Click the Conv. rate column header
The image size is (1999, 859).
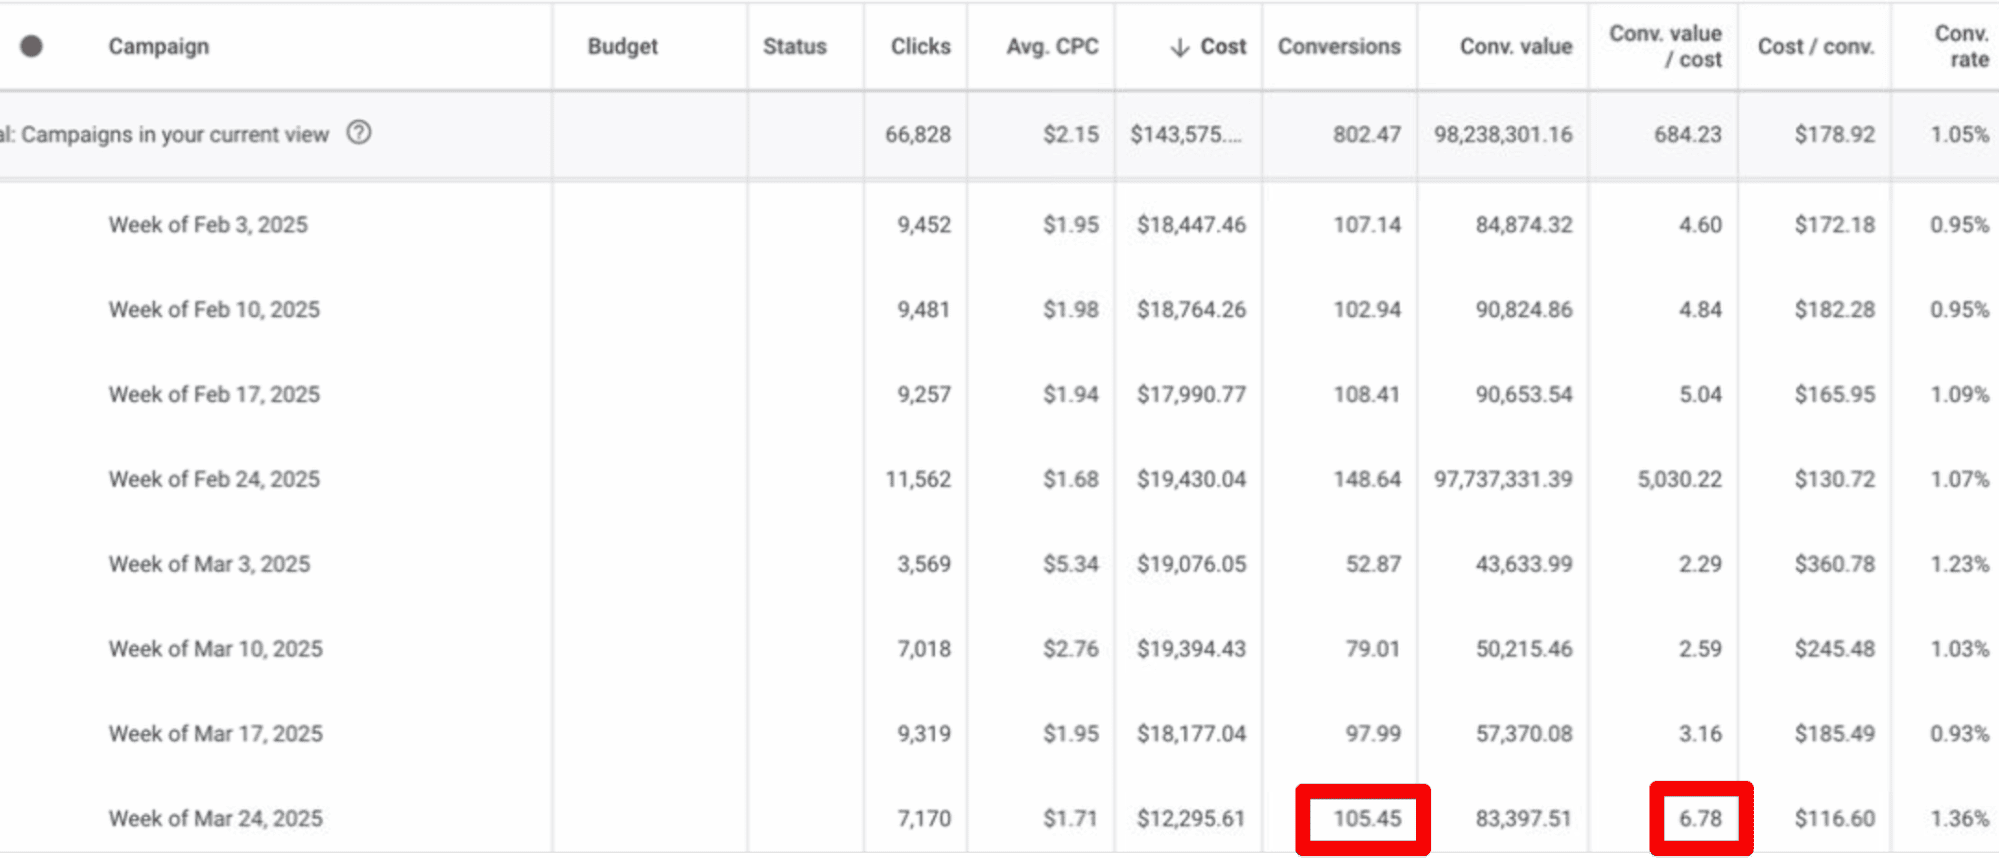coord(1960,47)
